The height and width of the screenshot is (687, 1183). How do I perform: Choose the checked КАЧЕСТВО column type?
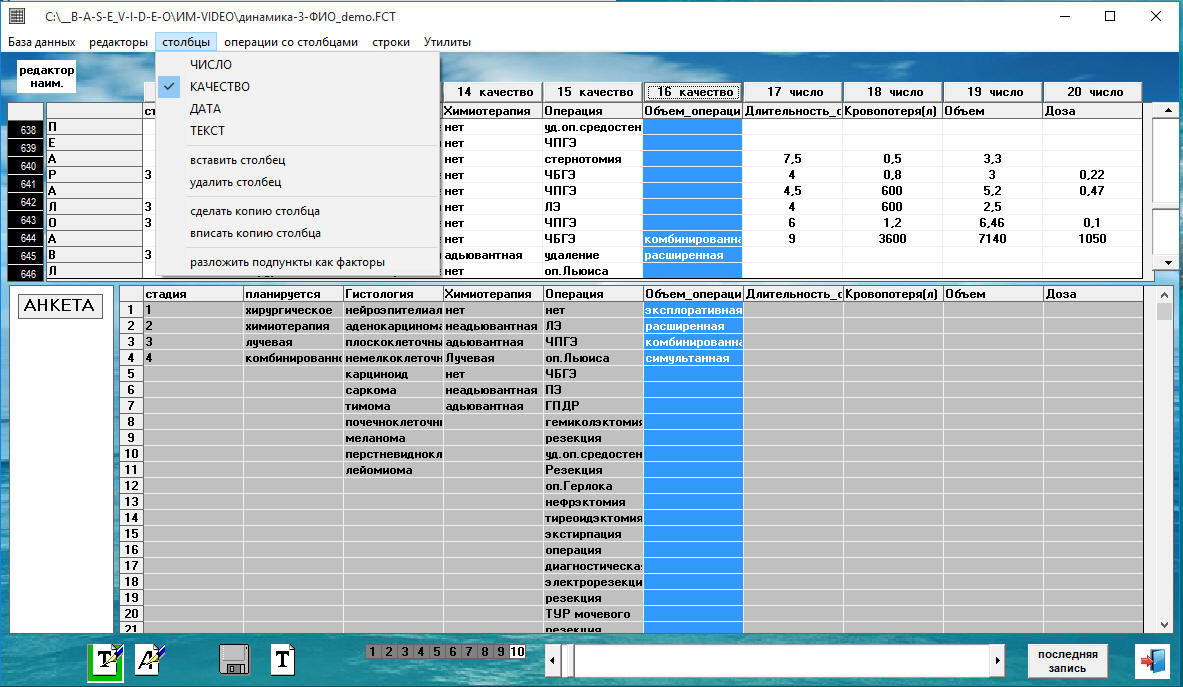click(x=220, y=87)
